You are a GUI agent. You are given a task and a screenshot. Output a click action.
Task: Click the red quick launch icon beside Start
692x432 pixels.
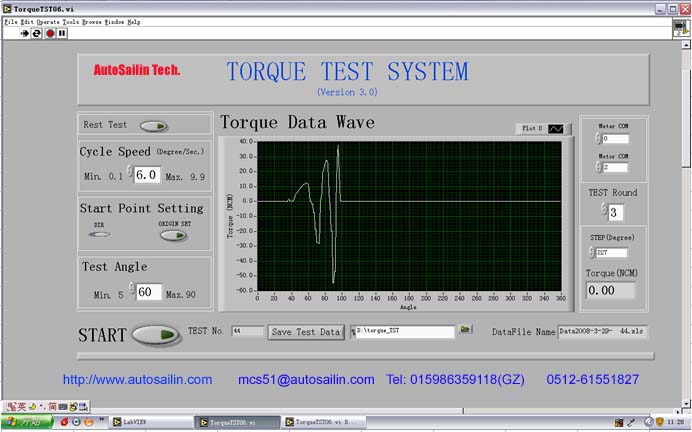64,422
